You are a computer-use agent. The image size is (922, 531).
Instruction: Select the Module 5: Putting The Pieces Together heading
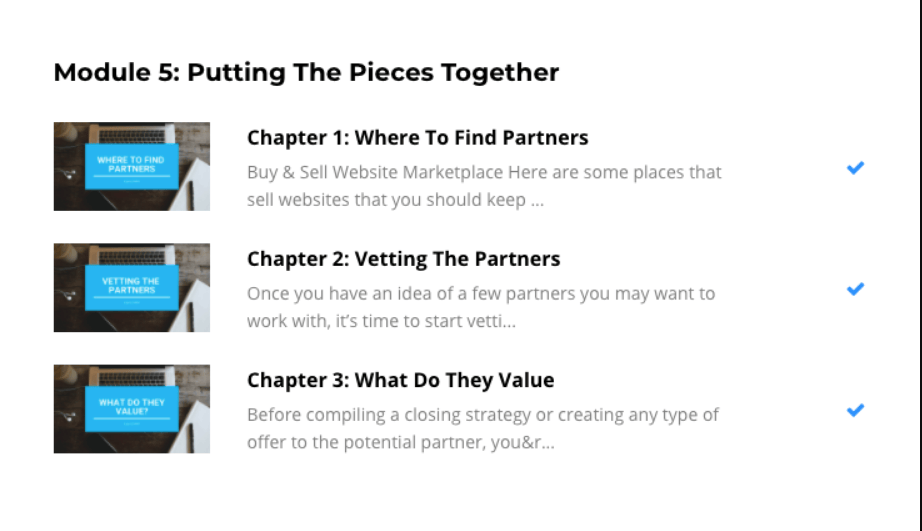pos(306,72)
